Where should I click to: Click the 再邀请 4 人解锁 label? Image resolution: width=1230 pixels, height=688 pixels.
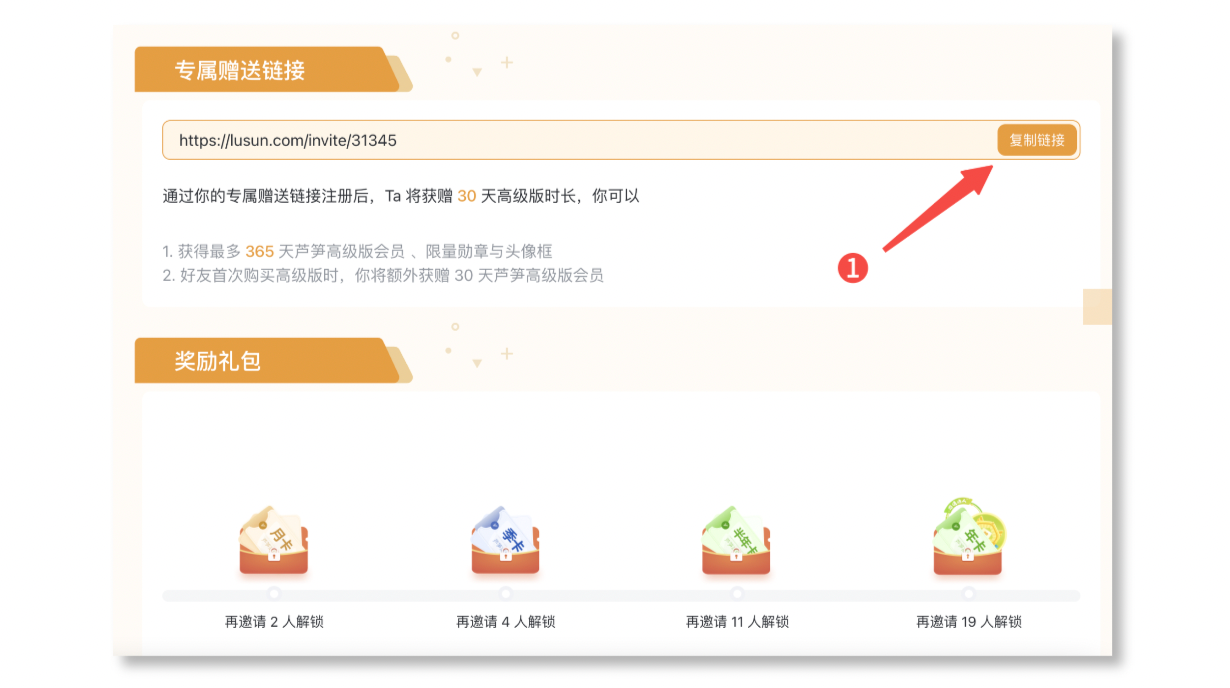coord(506,622)
